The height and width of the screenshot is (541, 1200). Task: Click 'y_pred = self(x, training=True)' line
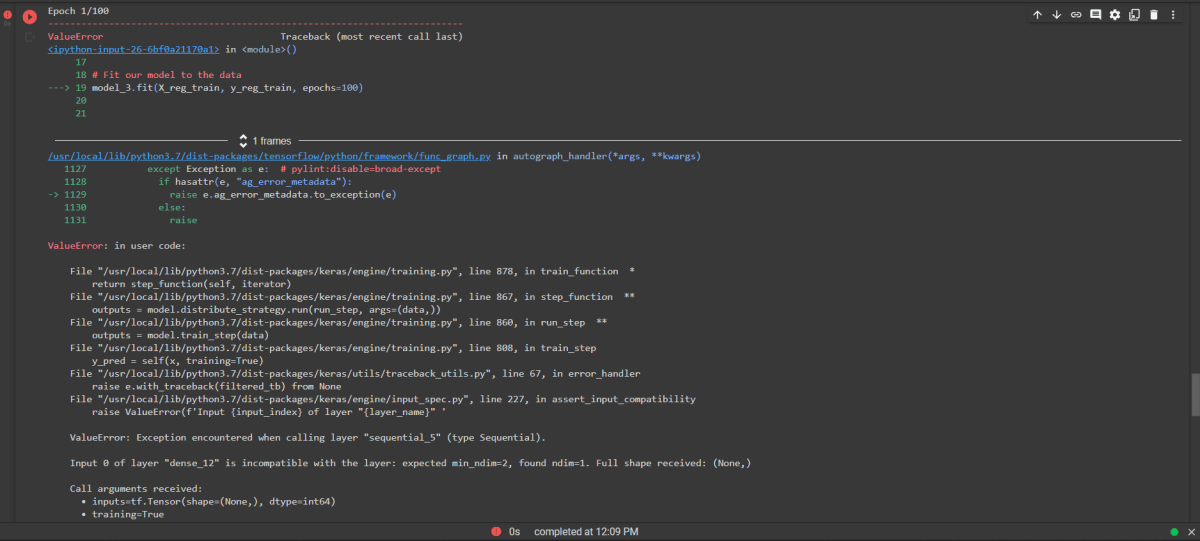pyautogui.click(x=177, y=361)
